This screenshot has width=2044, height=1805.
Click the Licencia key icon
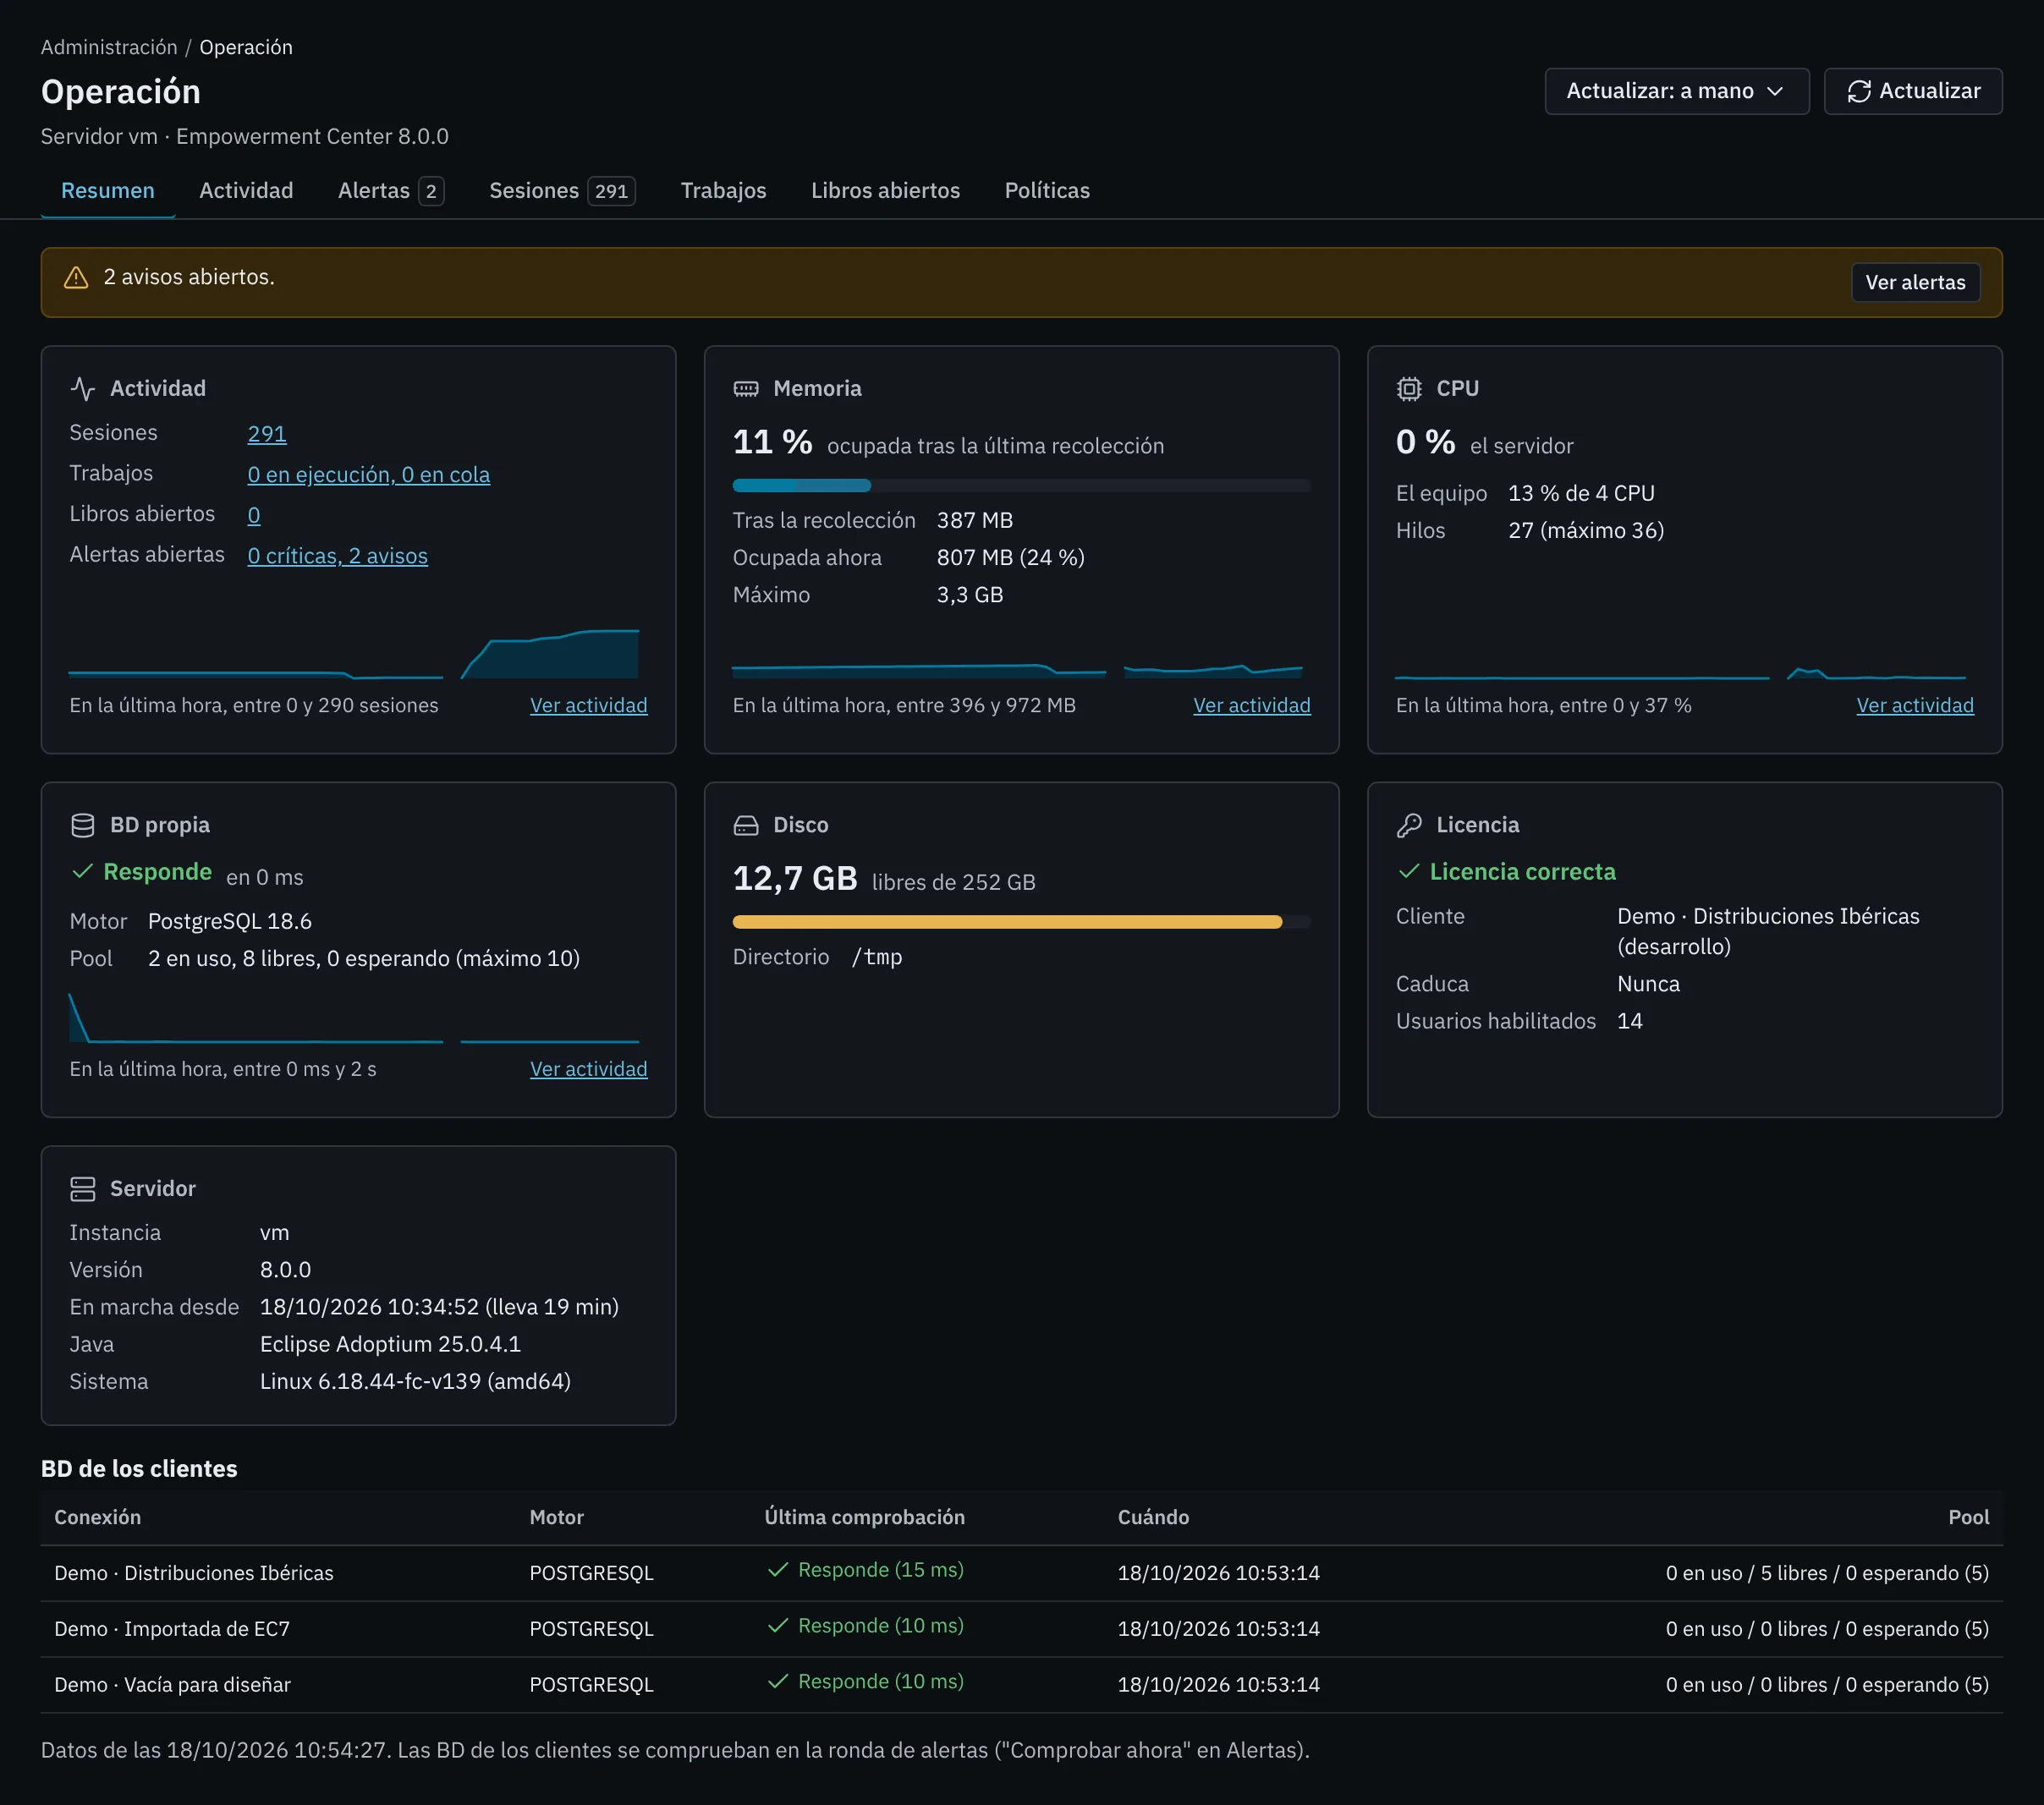[1409, 825]
